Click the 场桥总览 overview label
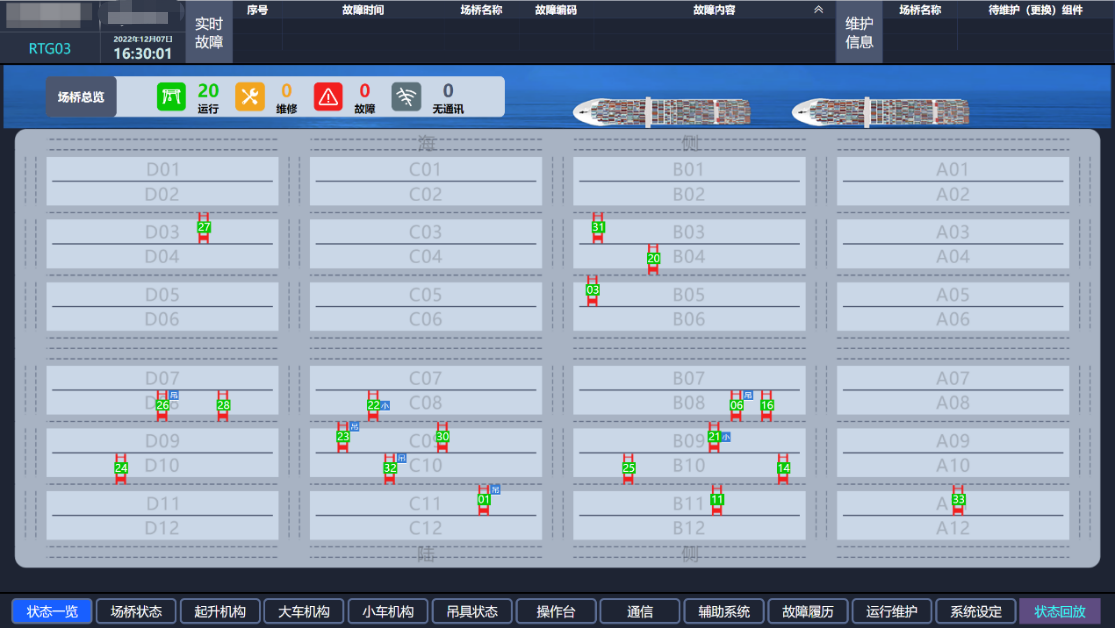 (81, 97)
